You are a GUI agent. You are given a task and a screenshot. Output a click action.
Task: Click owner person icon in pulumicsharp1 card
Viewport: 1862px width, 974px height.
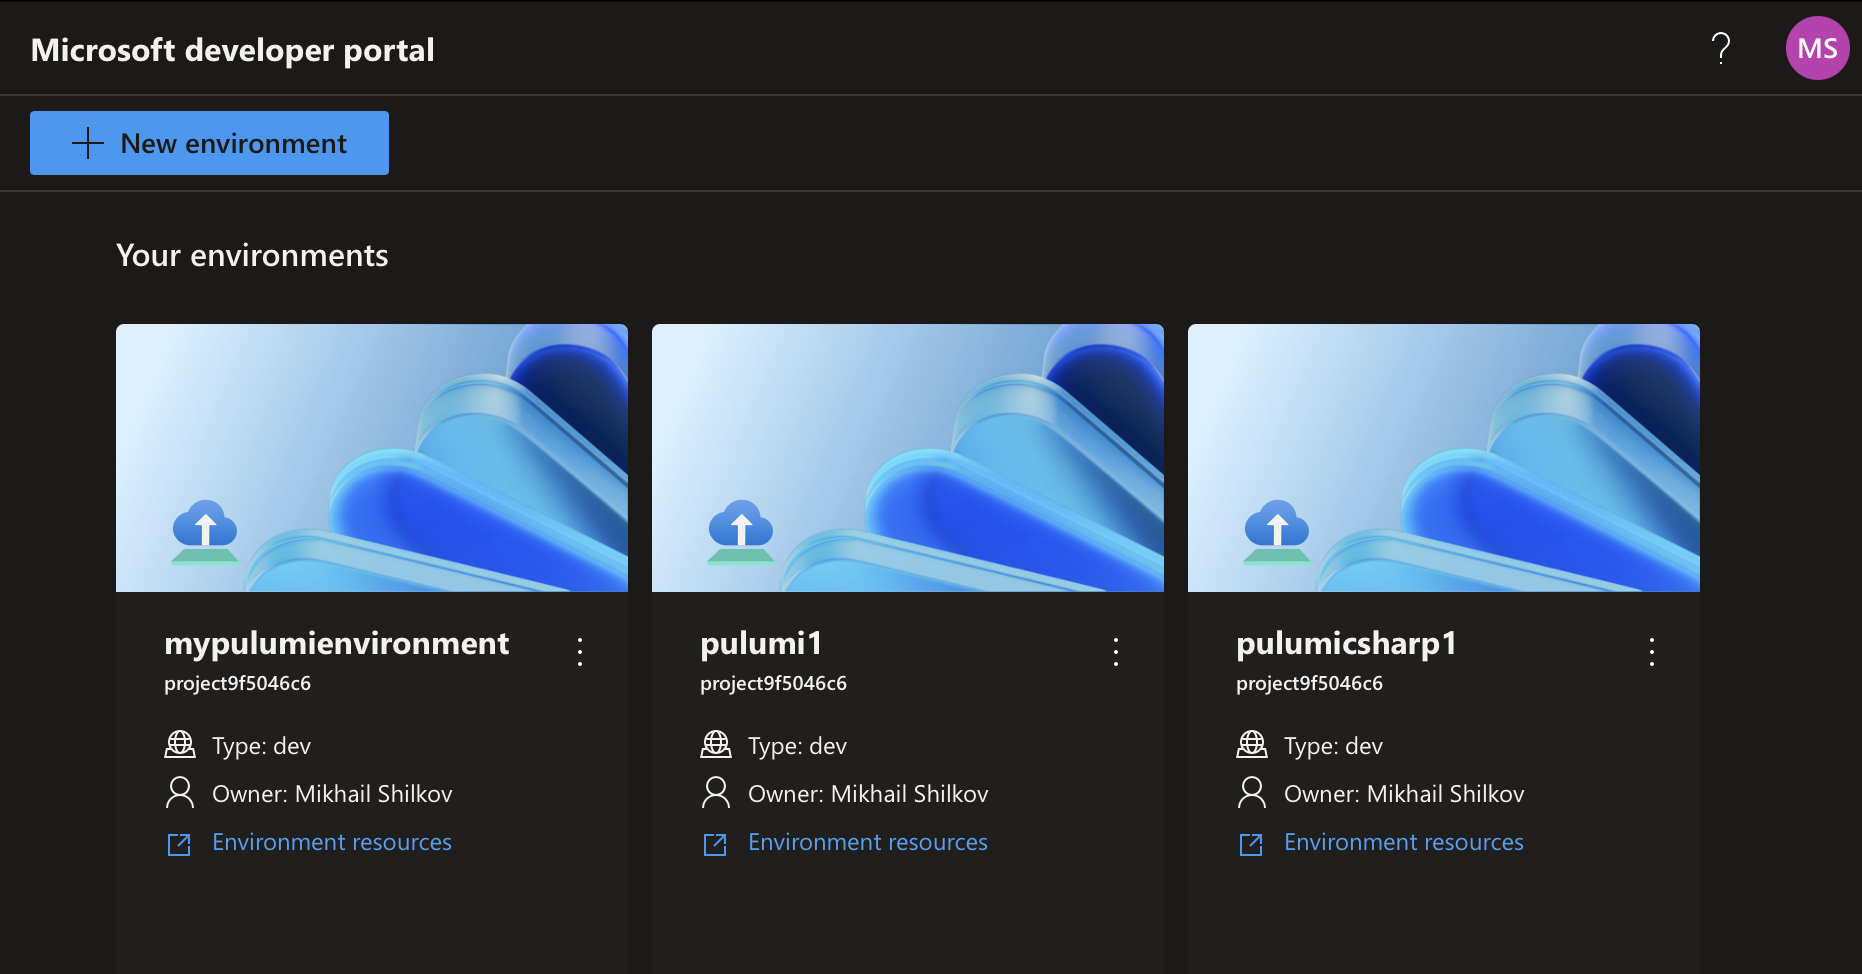tap(1252, 792)
